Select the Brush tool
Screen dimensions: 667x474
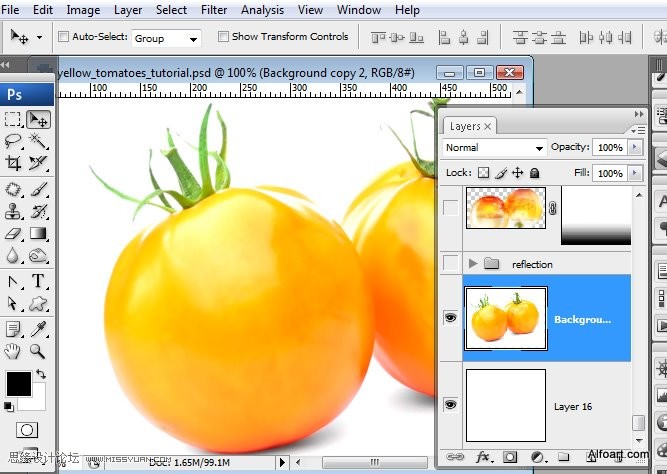[x=38, y=189]
